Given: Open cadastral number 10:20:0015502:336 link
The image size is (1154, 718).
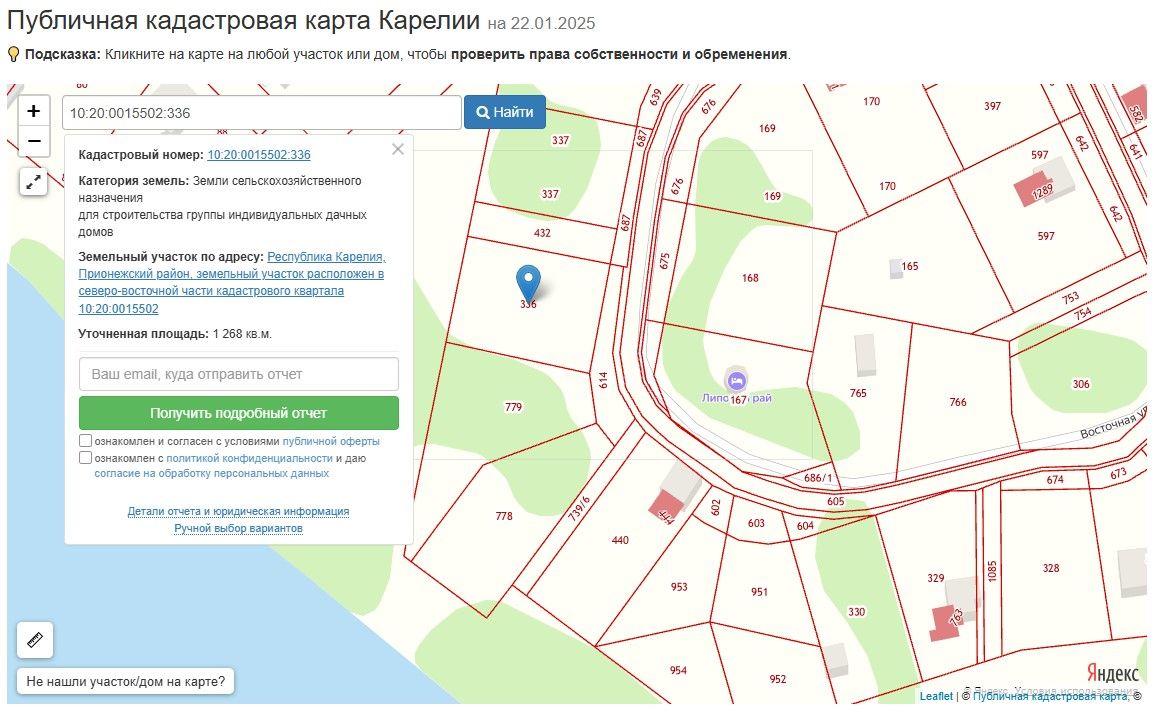Looking at the screenshot, I should click(259, 155).
